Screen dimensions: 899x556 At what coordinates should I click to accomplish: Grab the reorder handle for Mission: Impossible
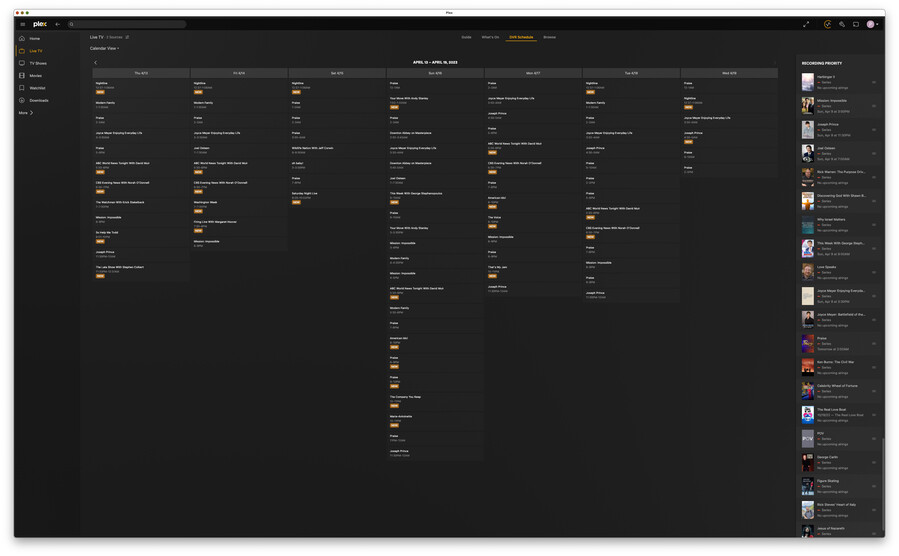tap(874, 106)
